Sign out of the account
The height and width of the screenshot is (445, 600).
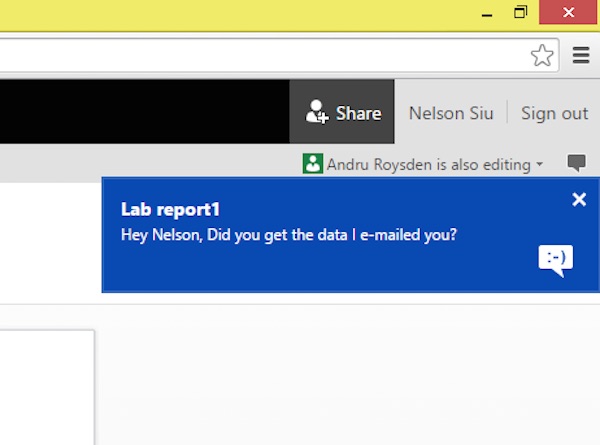(x=554, y=113)
